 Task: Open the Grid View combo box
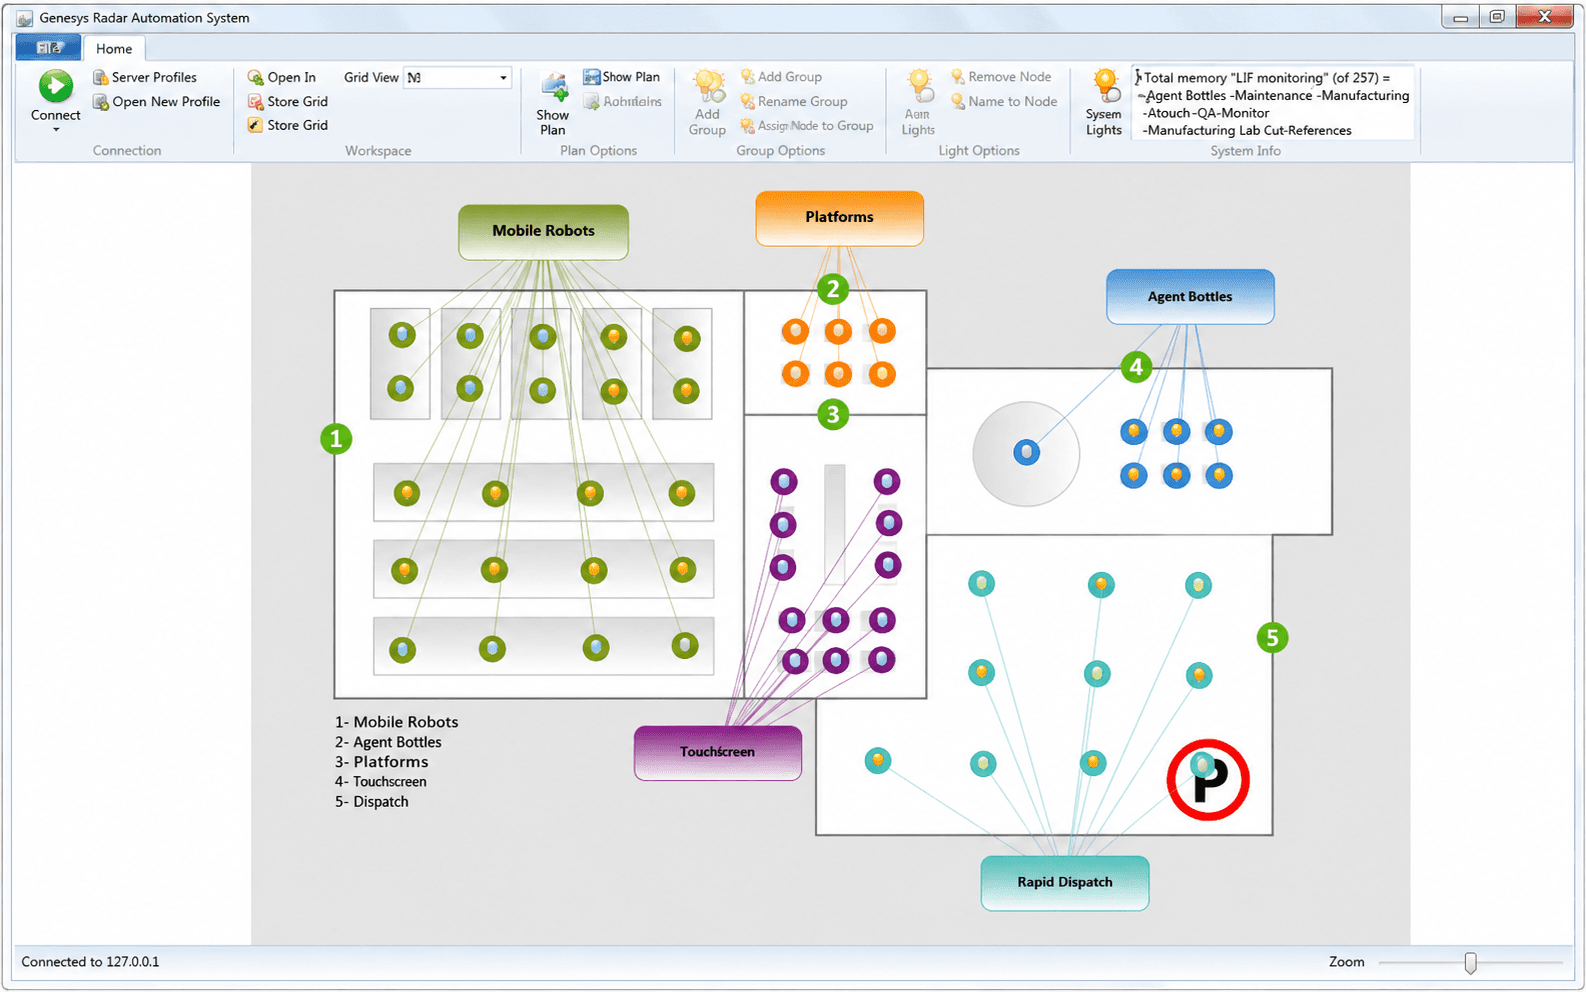[458, 77]
